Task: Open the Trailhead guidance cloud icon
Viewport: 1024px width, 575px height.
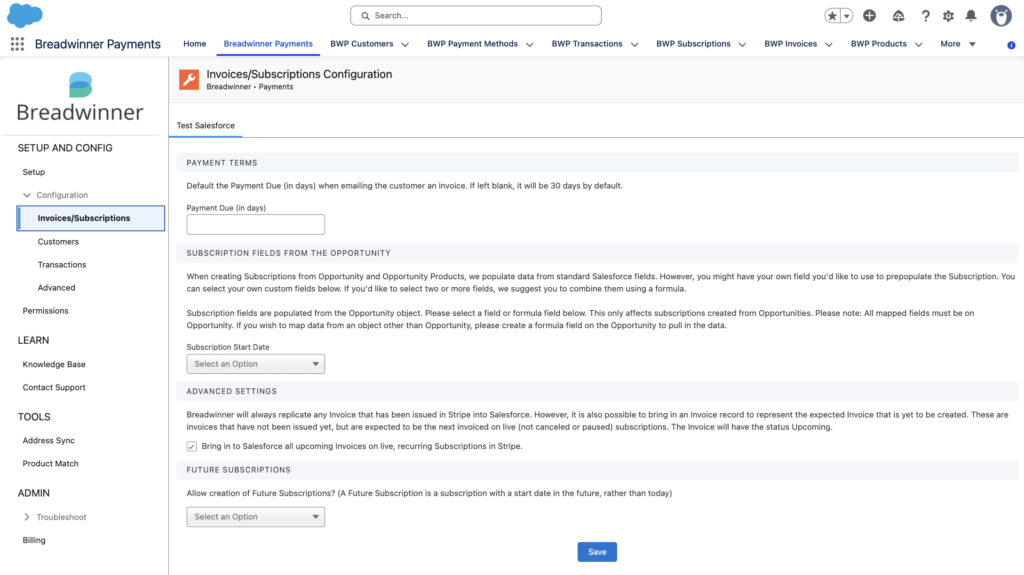Action: 899,16
